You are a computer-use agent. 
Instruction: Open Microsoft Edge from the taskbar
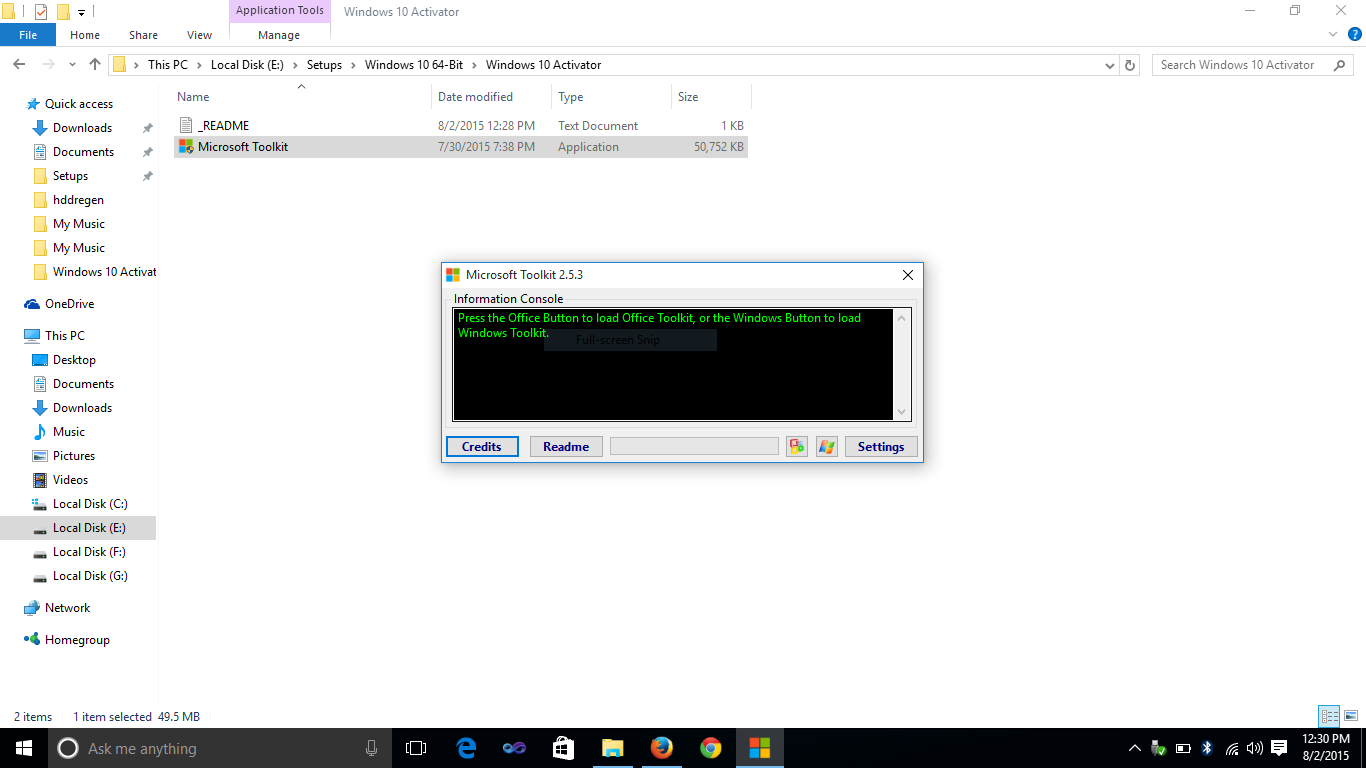click(x=465, y=748)
